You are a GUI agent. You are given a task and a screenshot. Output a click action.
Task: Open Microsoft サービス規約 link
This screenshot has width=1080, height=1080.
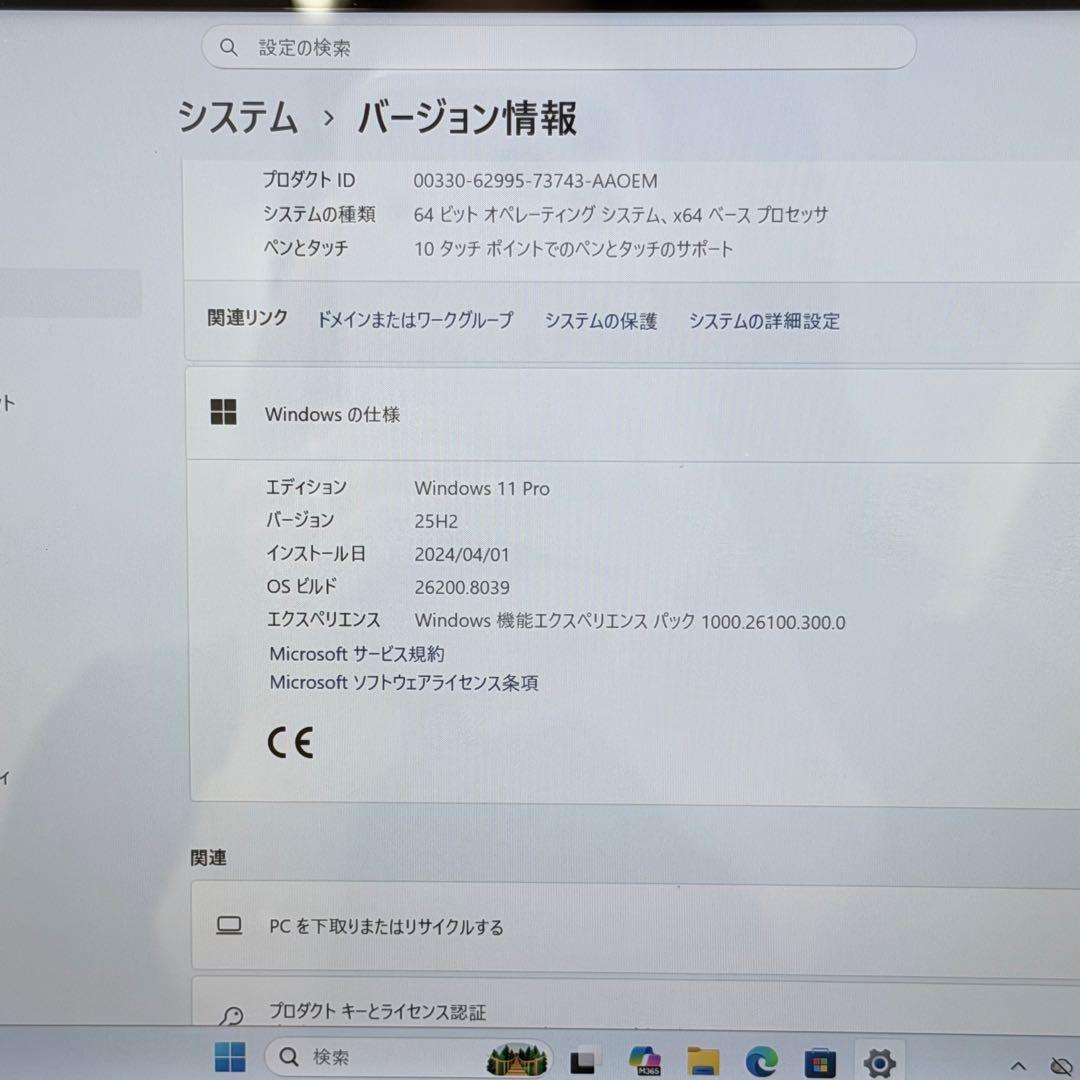tap(357, 654)
